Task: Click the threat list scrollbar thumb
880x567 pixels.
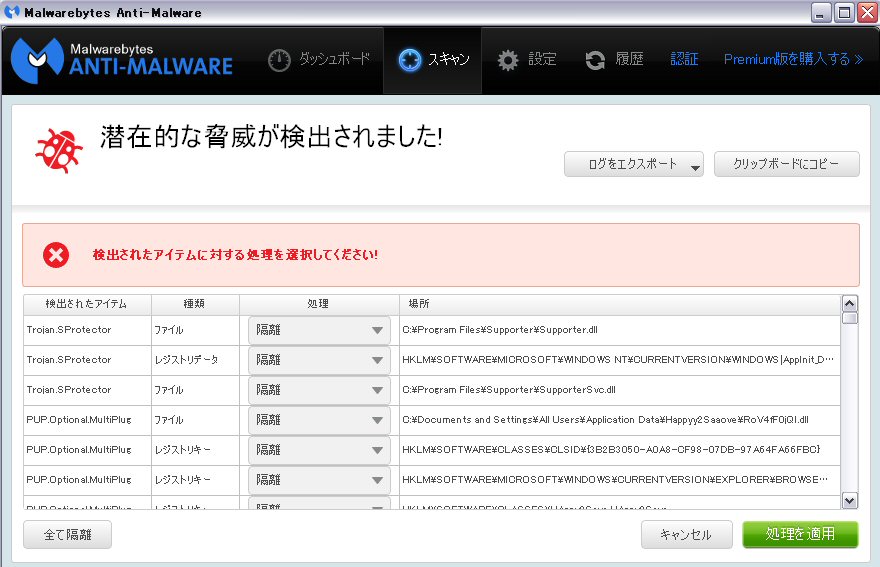Action: 850,318
